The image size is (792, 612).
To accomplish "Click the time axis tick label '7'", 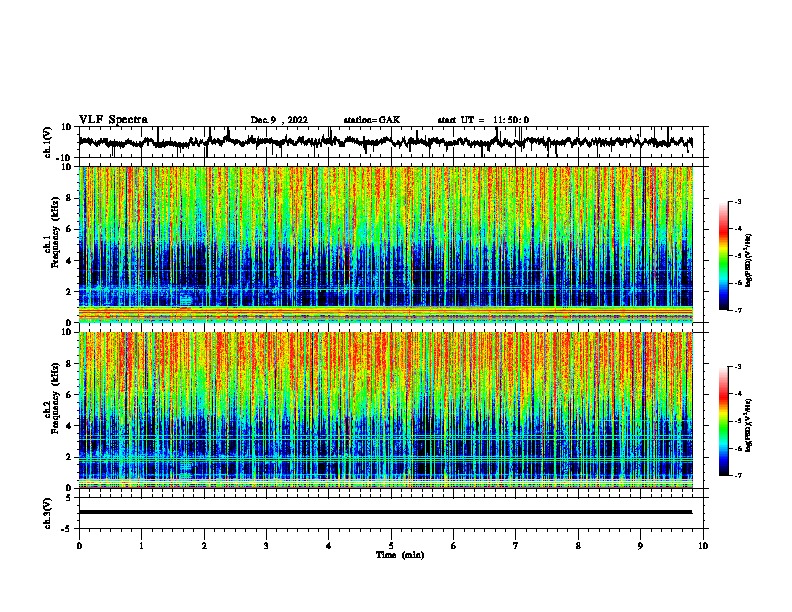I will (516, 546).
